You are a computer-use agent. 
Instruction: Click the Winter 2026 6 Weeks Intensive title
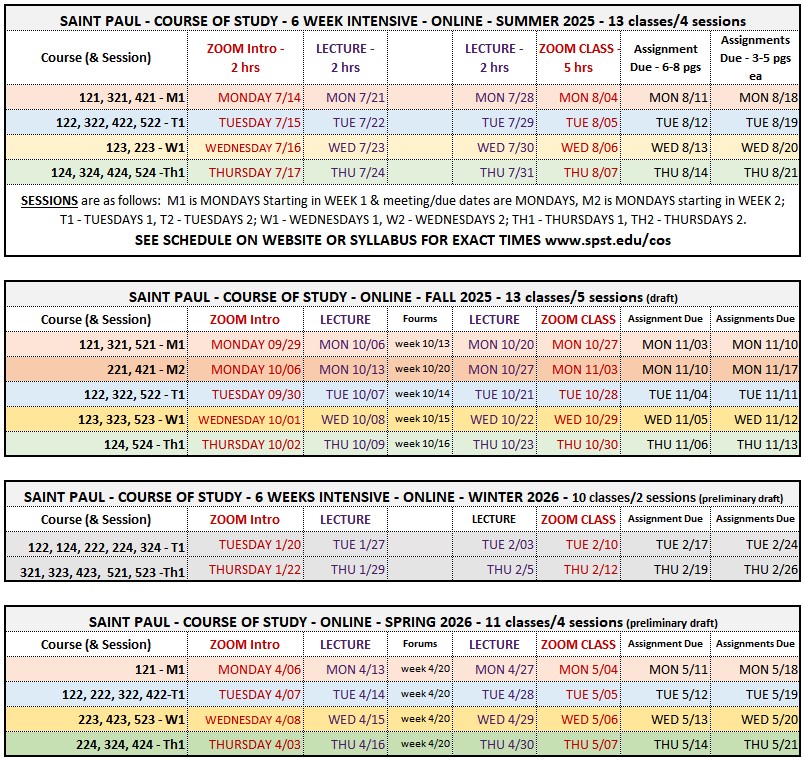point(403,497)
